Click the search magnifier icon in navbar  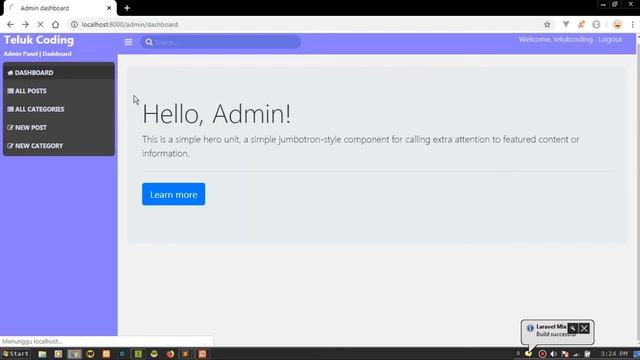(149, 42)
